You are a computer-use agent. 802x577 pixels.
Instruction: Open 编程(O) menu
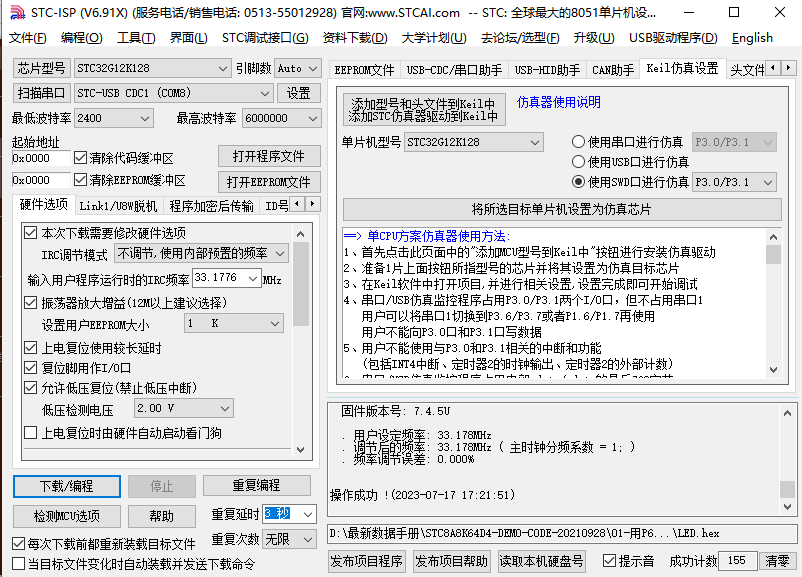(x=81, y=38)
